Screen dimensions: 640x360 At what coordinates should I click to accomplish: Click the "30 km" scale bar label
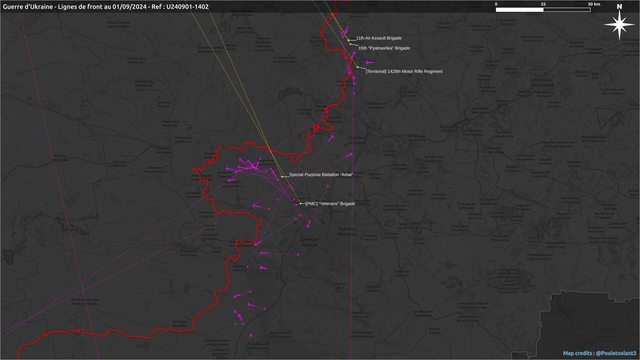pyautogui.click(x=594, y=4)
